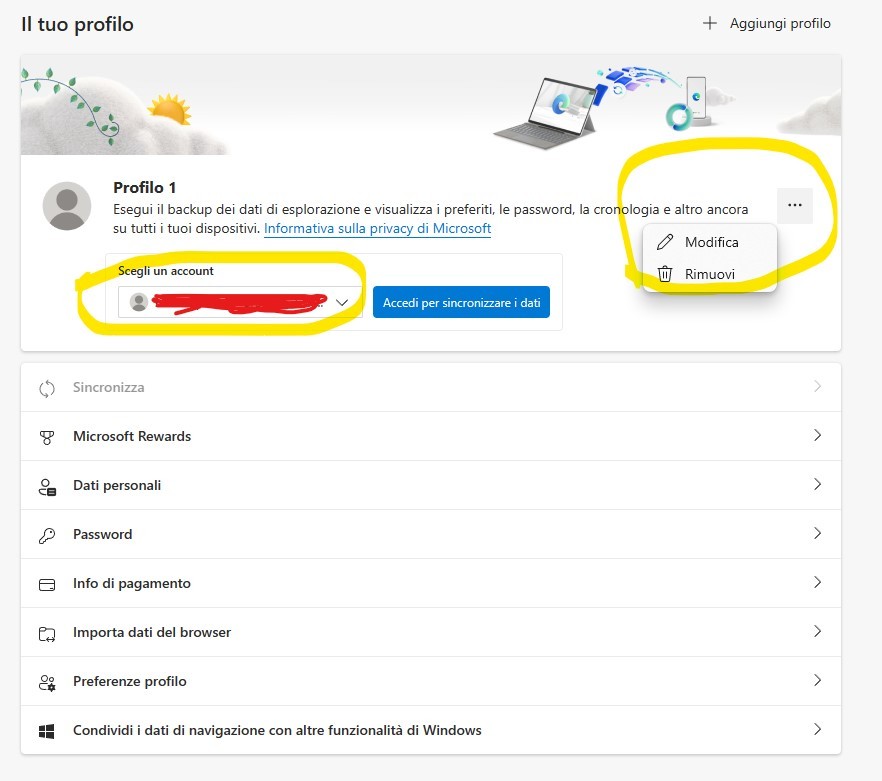Click the Microsoft Rewards trophy icon
Image resolution: width=882 pixels, height=781 pixels.
coord(47,437)
